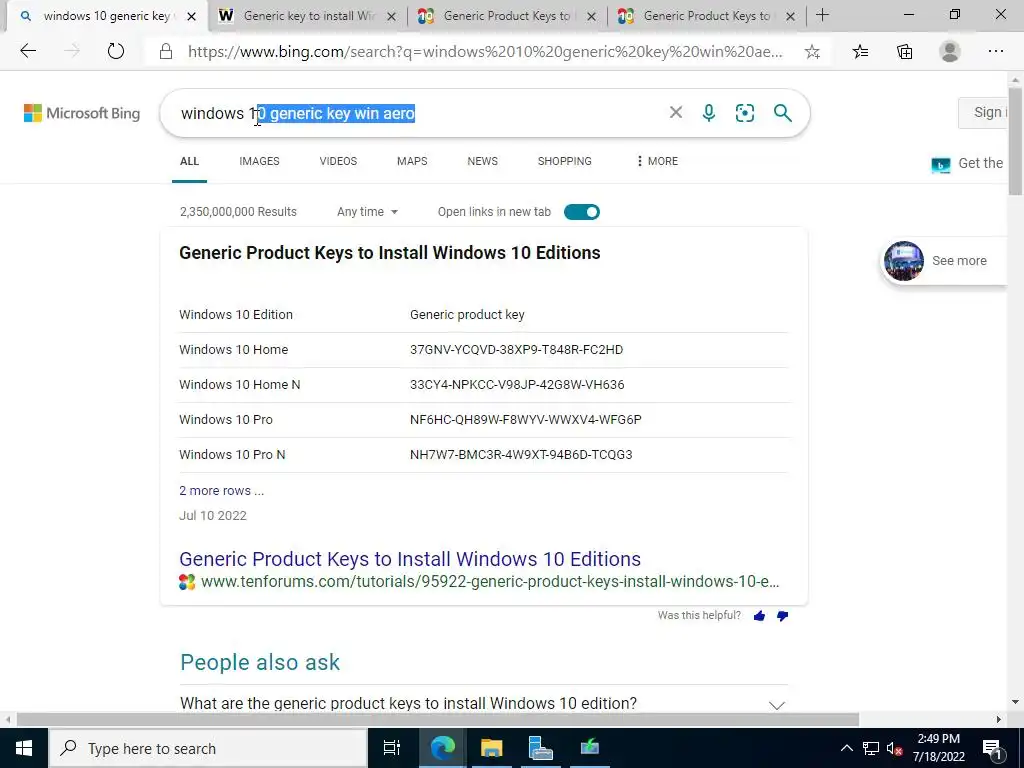The width and height of the screenshot is (1024, 768).
Task: Open the Favorites list icon
Action: (860, 52)
